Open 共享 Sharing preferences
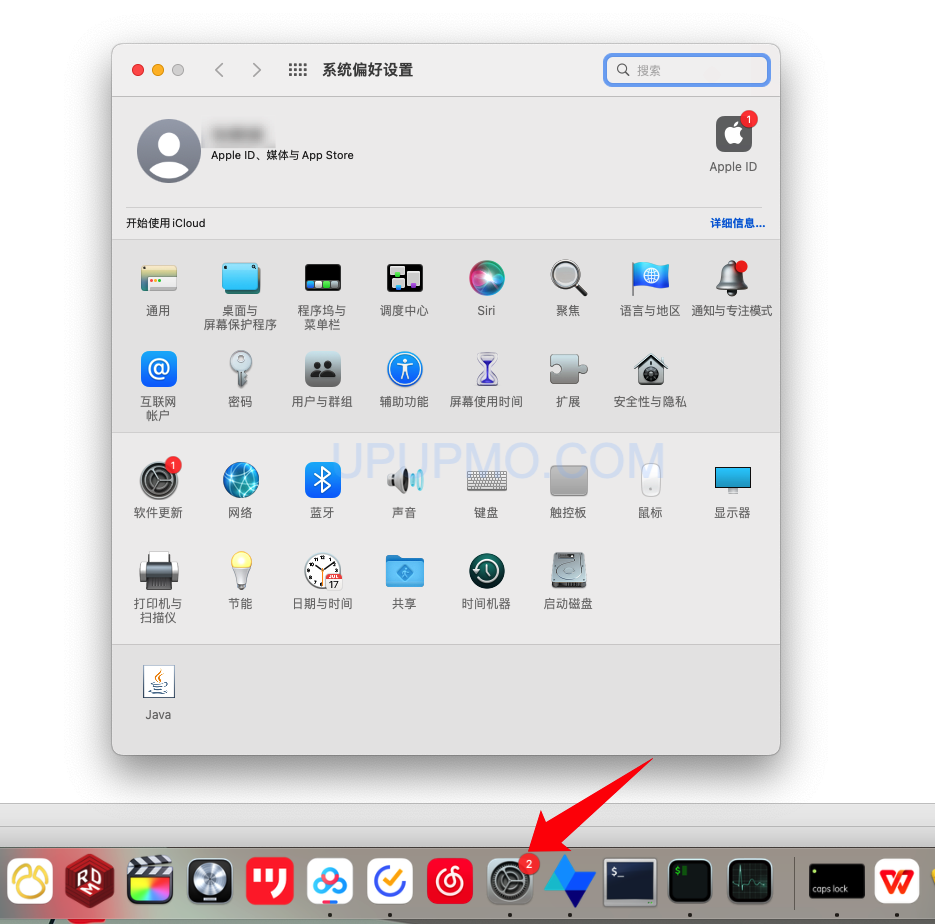The height and width of the screenshot is (924, 935). pyautogui.click(x=404, y=571)
